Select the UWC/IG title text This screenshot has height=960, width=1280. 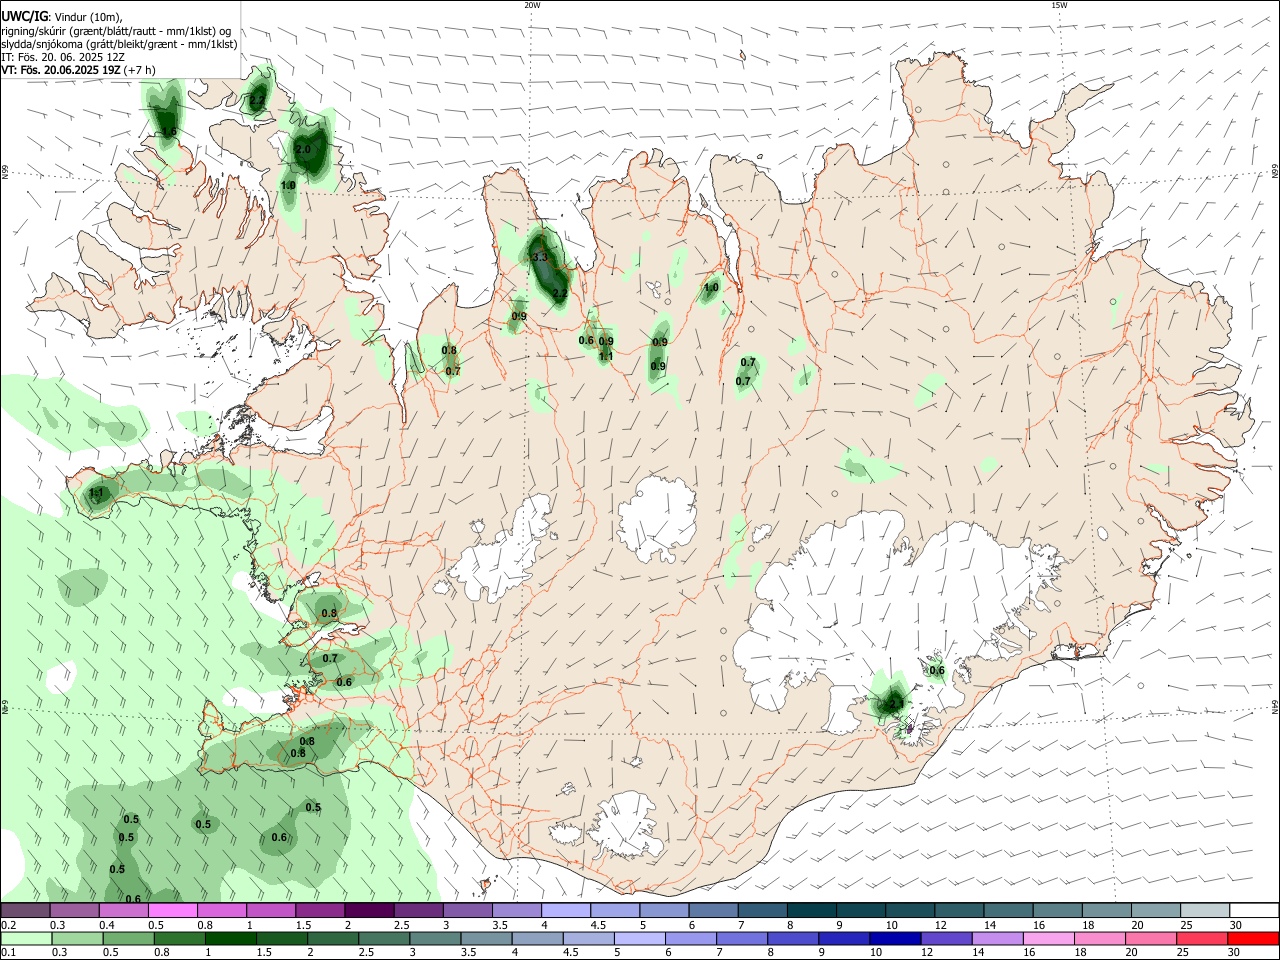click(24, 15)
